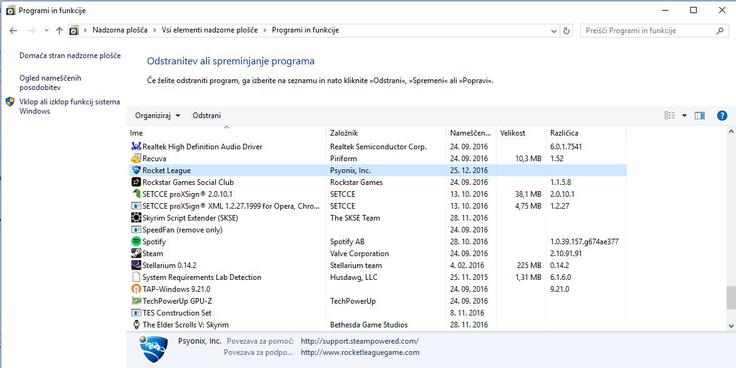736x368 pixels.
Task: Expand chevron after Vsi elementi nadzorne plošče
Action: tap(265, 31)
